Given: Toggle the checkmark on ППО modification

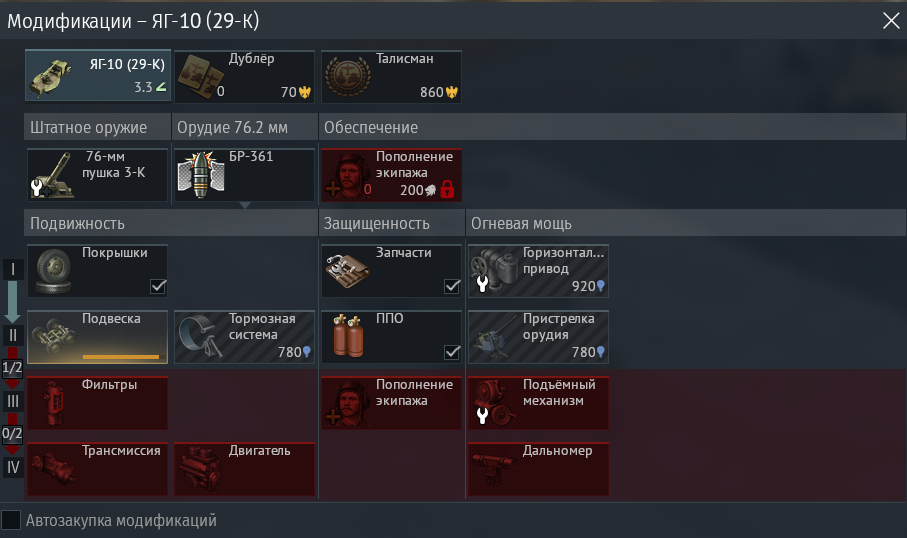Looking at the screenshot, I should point(452,352).
